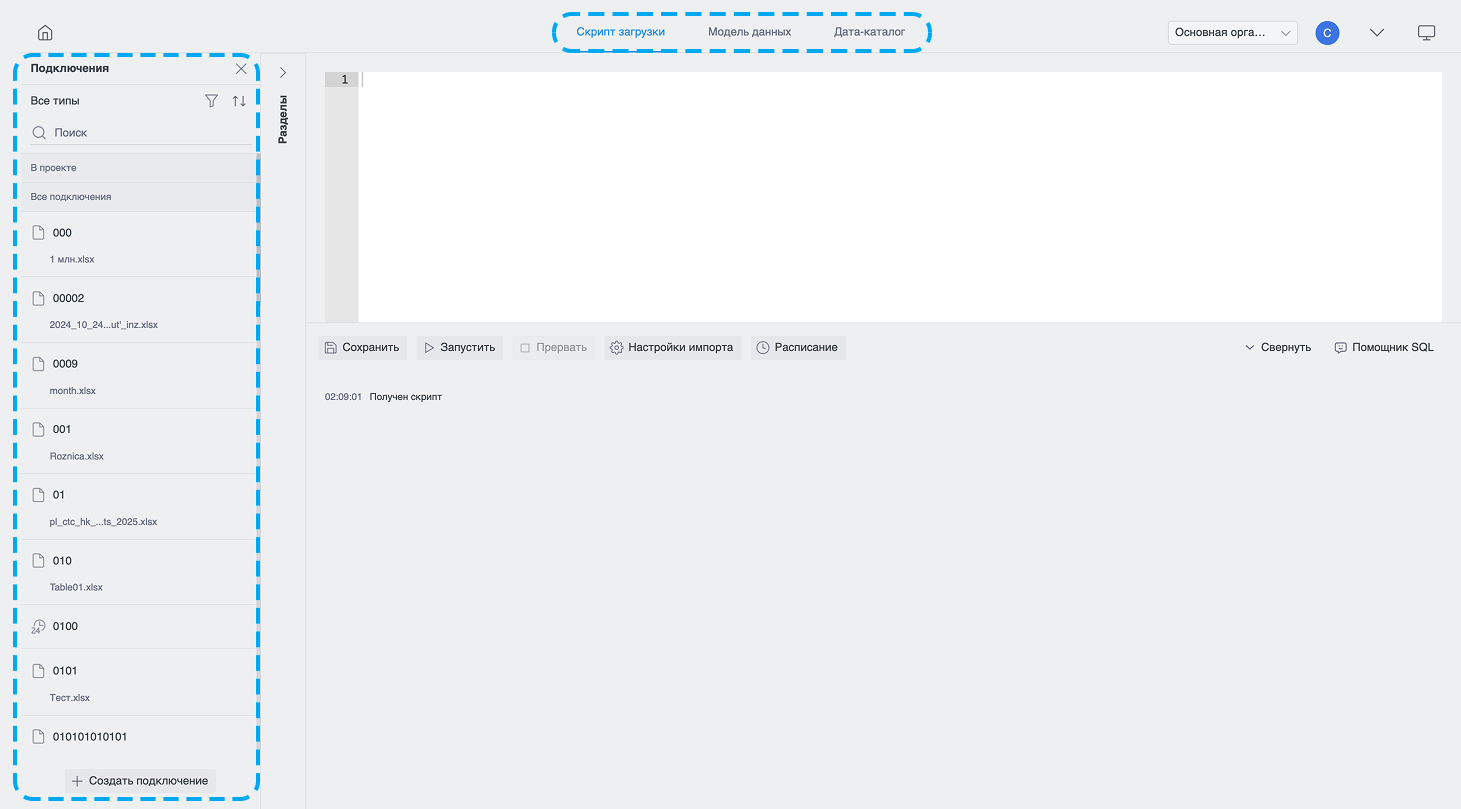Click the sort arrows icon next to filter

click(x=239, y=101)
